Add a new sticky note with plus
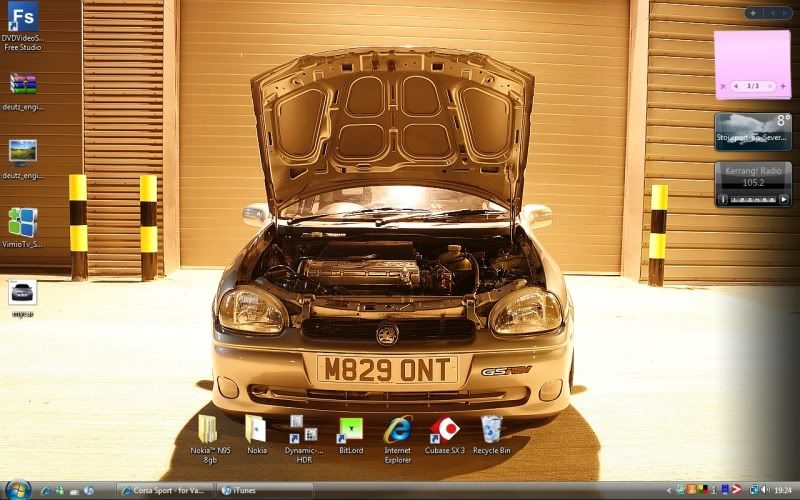800x500 pixels. [x=783, y=87]
